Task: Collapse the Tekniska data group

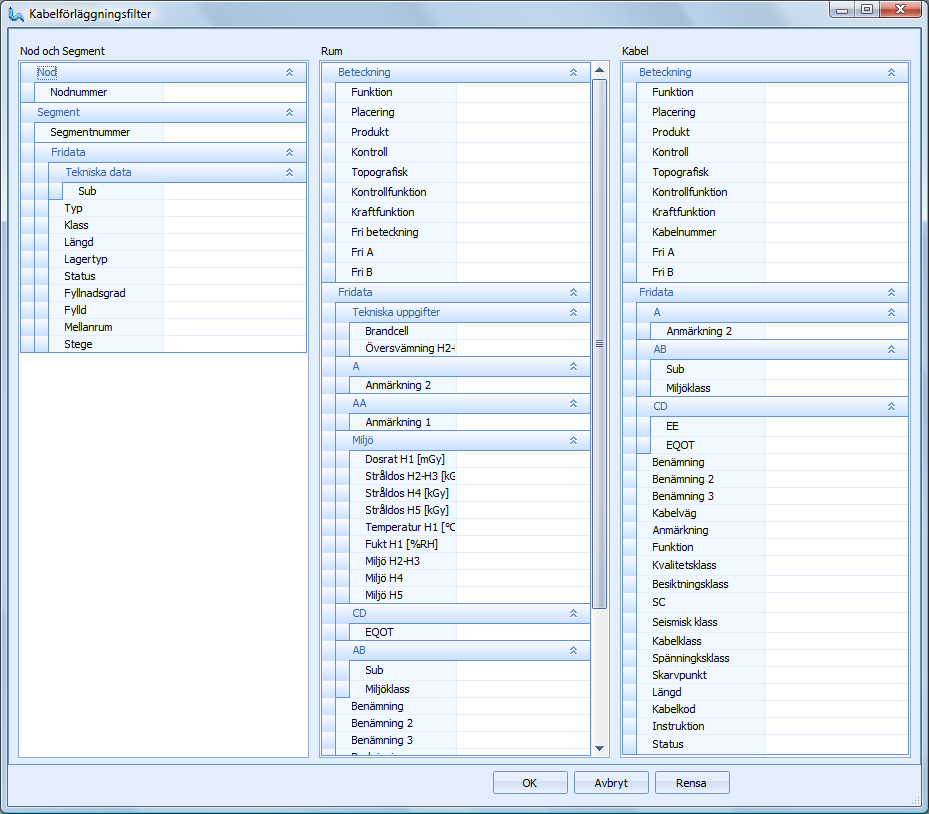Action: (x=289, y=172)
